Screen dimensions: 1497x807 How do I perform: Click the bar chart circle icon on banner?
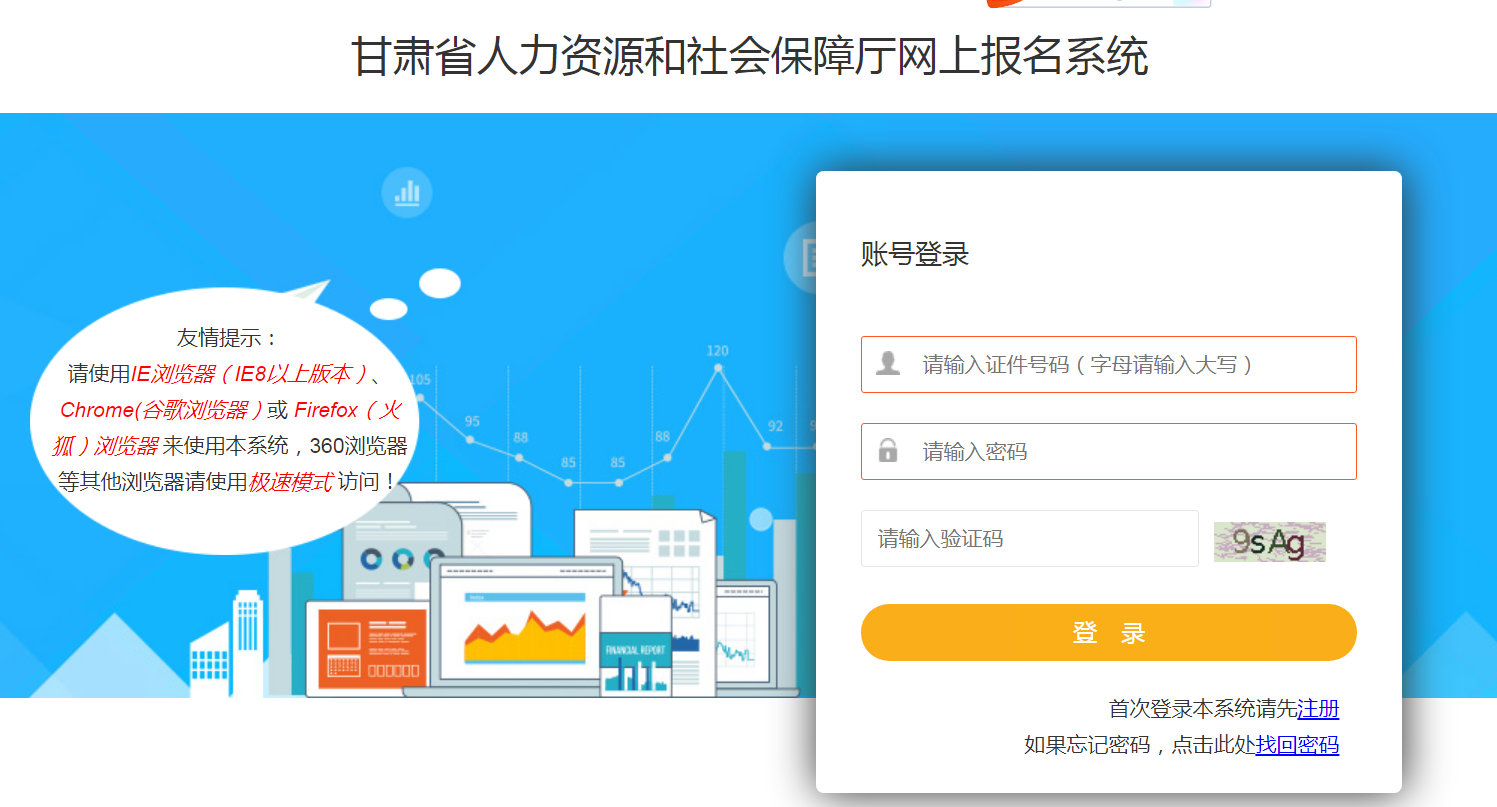pyautogui.click(x=407, y=193)
